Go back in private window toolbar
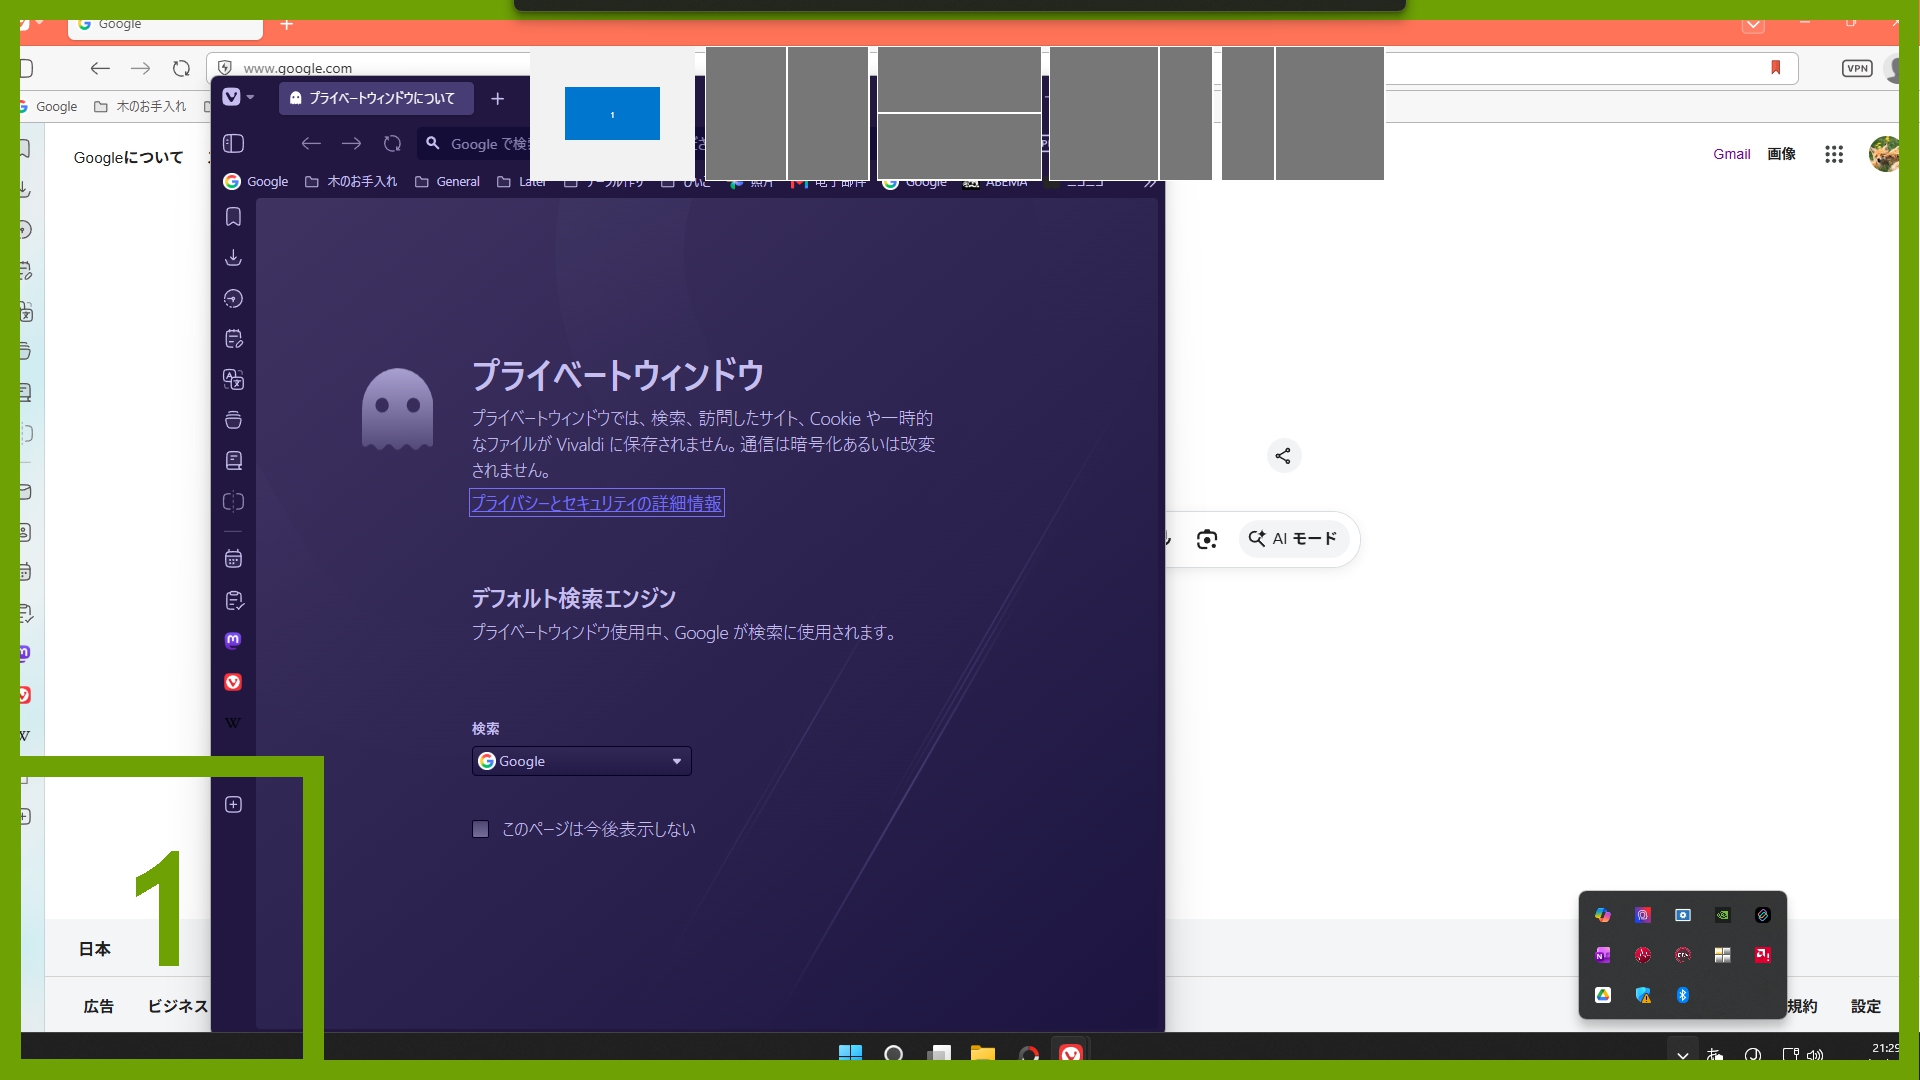The image size is (1920, 1080). tap(311, 144)
